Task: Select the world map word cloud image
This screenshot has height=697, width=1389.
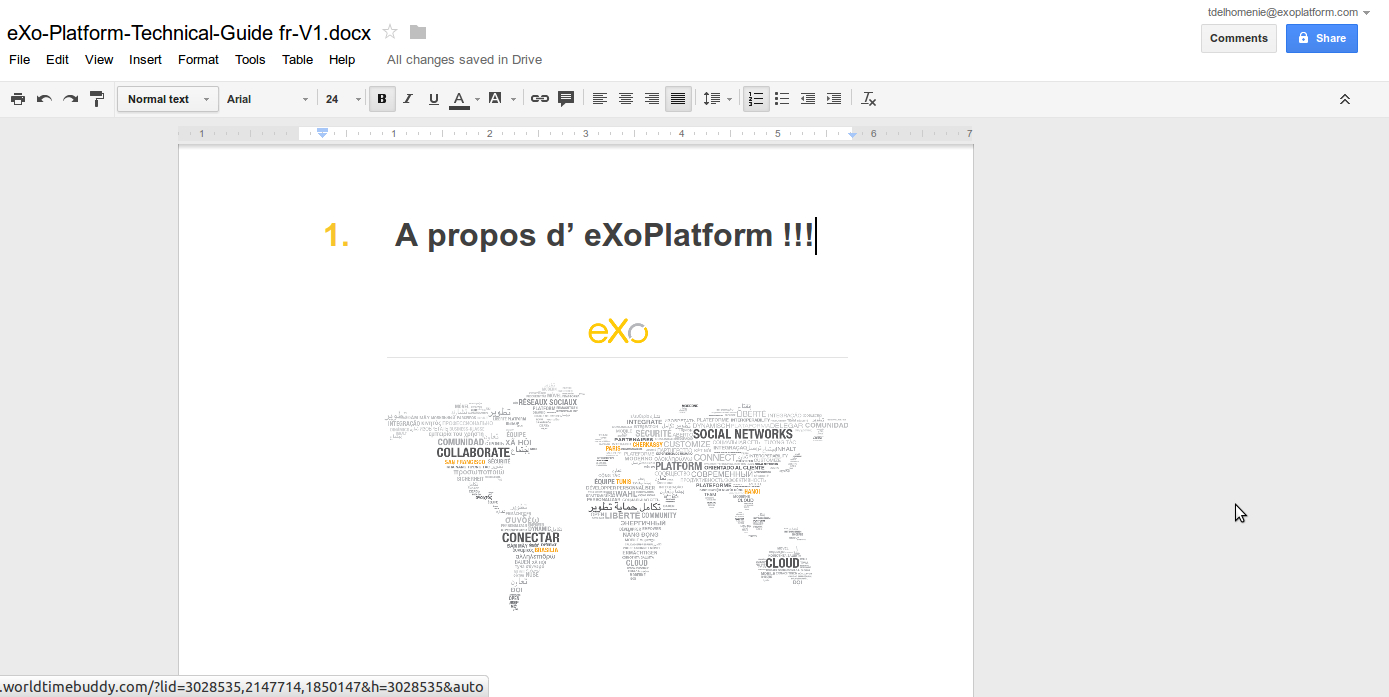Action: click(x=617, y=496)
